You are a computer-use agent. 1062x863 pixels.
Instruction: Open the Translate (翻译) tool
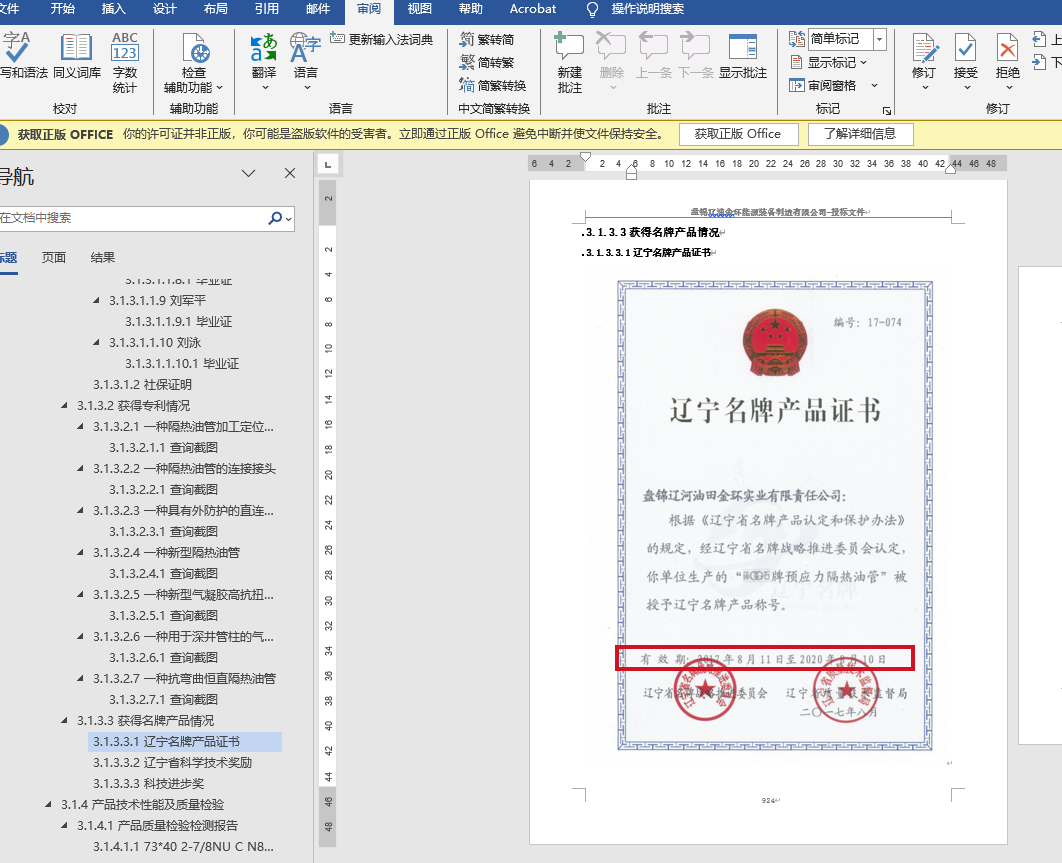[x=263, y=62]
